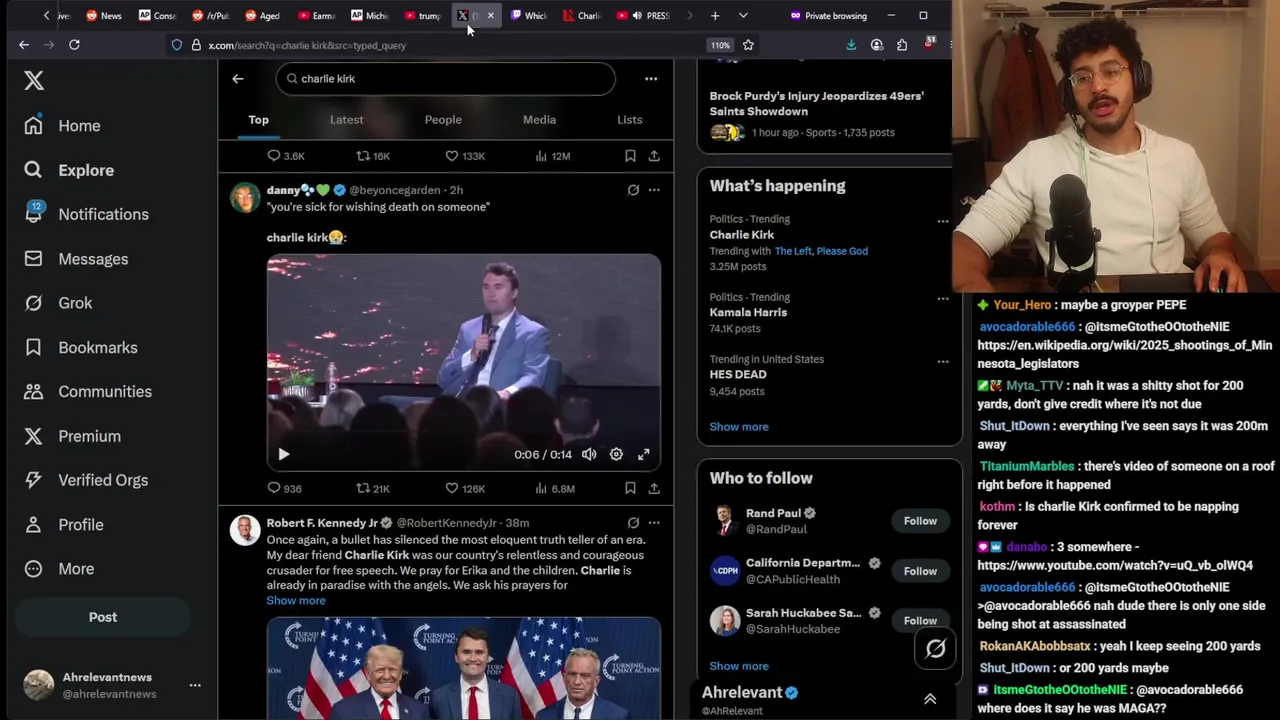The image size is (1280, 720).
Task: Open Kamala Harris trend options menu
Action: (x=942, y=299)
